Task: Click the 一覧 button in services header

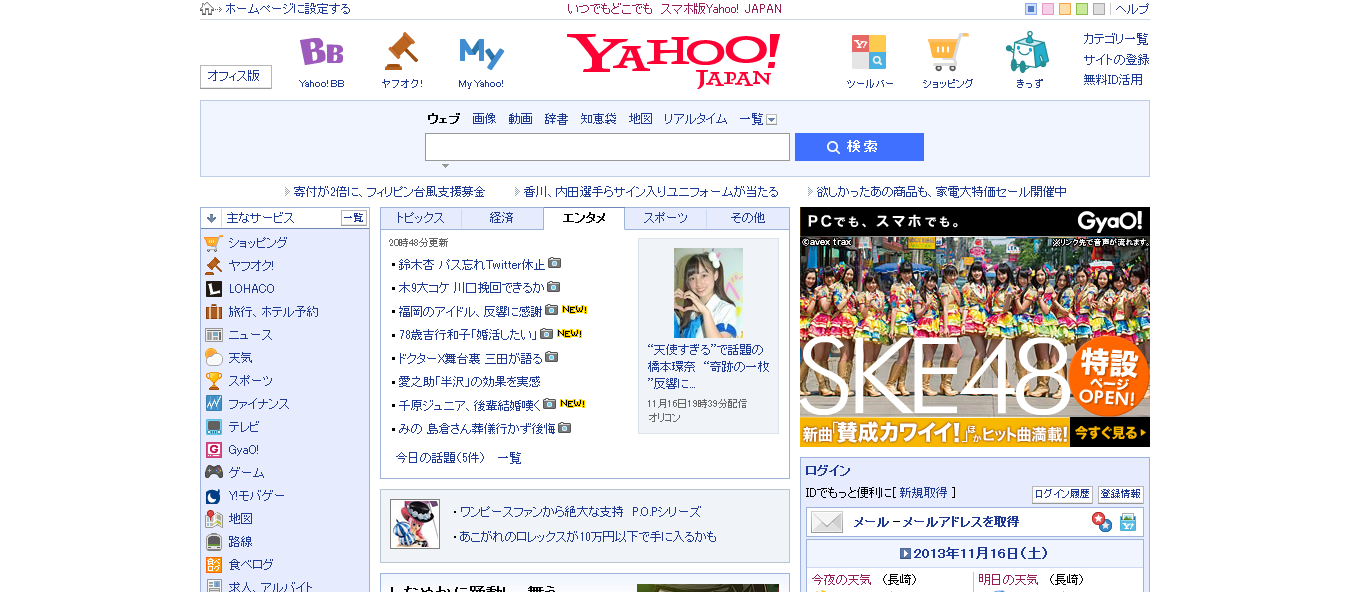Action: tap(354, 218)
